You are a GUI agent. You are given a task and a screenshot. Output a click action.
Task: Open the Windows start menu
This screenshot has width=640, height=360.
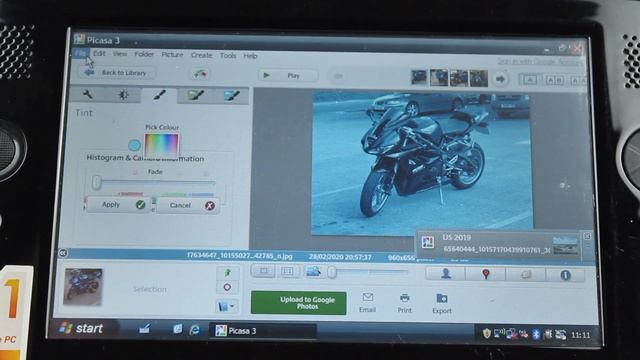point(83,329)
